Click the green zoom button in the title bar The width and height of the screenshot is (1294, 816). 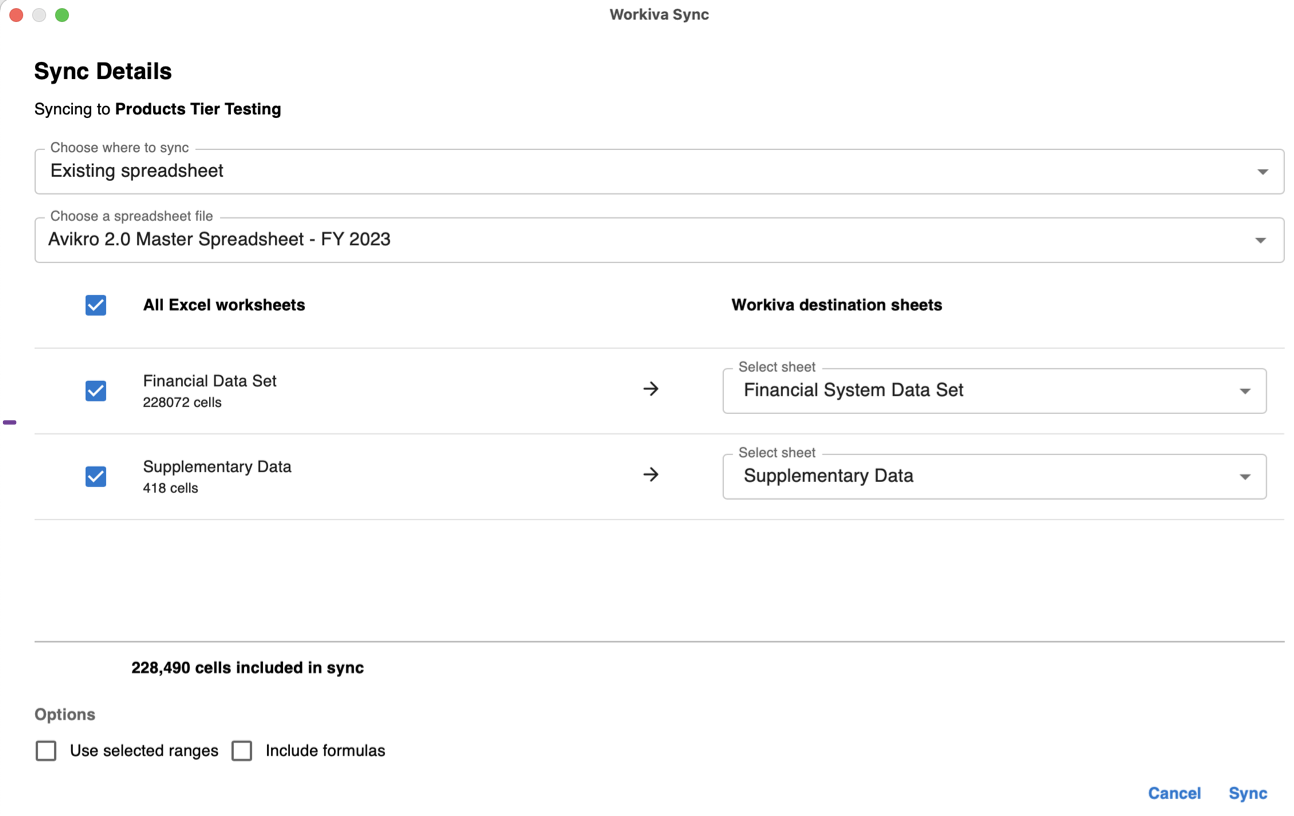tap(62, 15)
